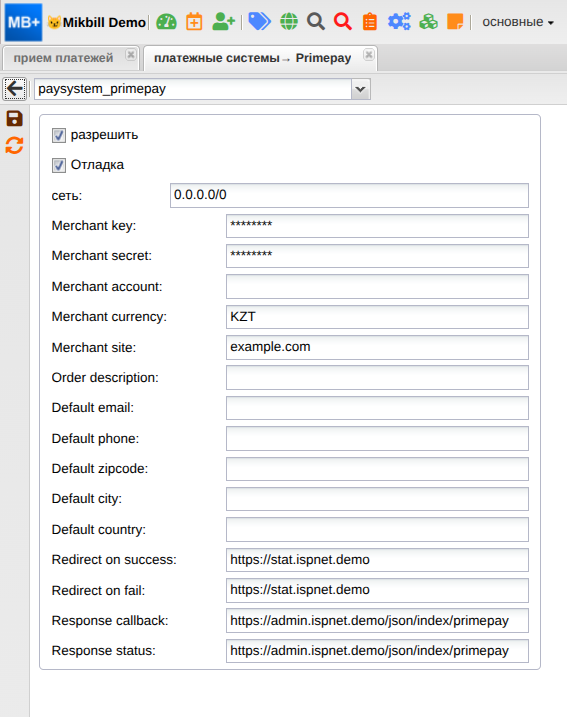Expand the paysystem_primepay dropdown arrow
This screenshot has height=717, width=567.
point(361,89)
